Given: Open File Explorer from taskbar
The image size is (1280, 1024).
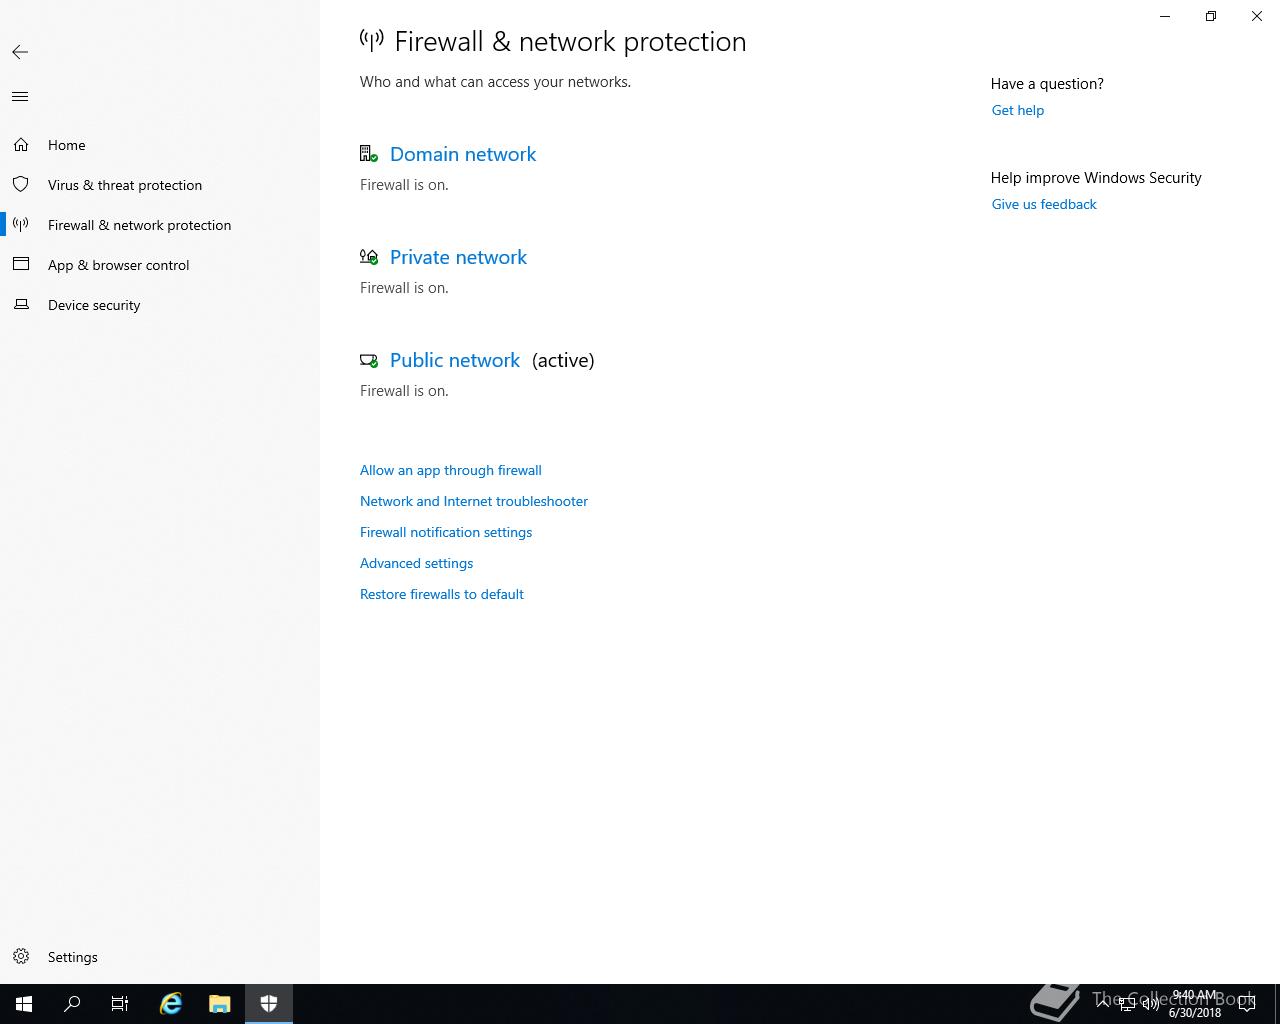Looking at the screenshot, I should 220,1004.
